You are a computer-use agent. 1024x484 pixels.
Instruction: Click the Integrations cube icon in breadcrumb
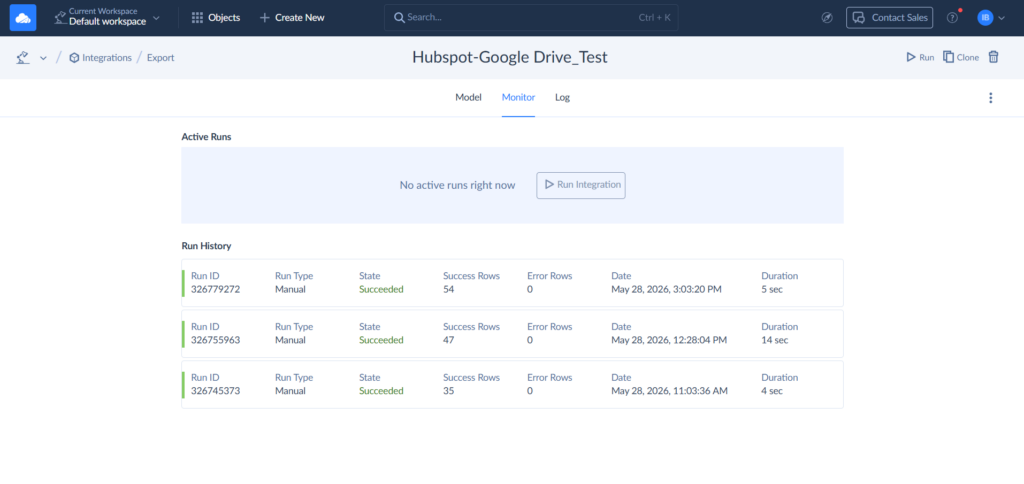[x=74, y=57]
